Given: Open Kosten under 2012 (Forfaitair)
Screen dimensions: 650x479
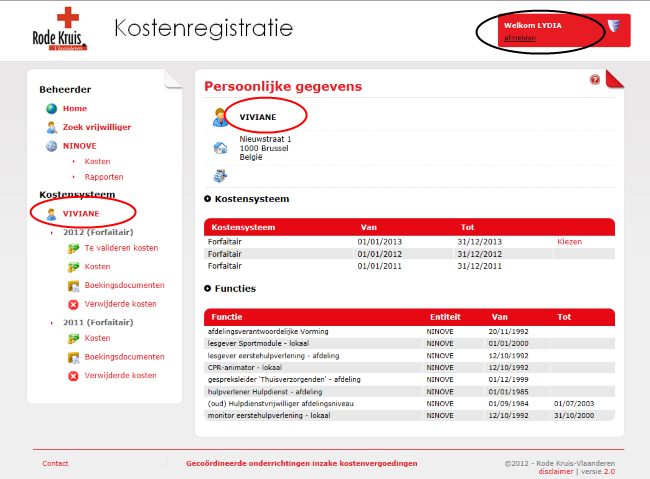Looking at the screenshot, I should [97, 267].
